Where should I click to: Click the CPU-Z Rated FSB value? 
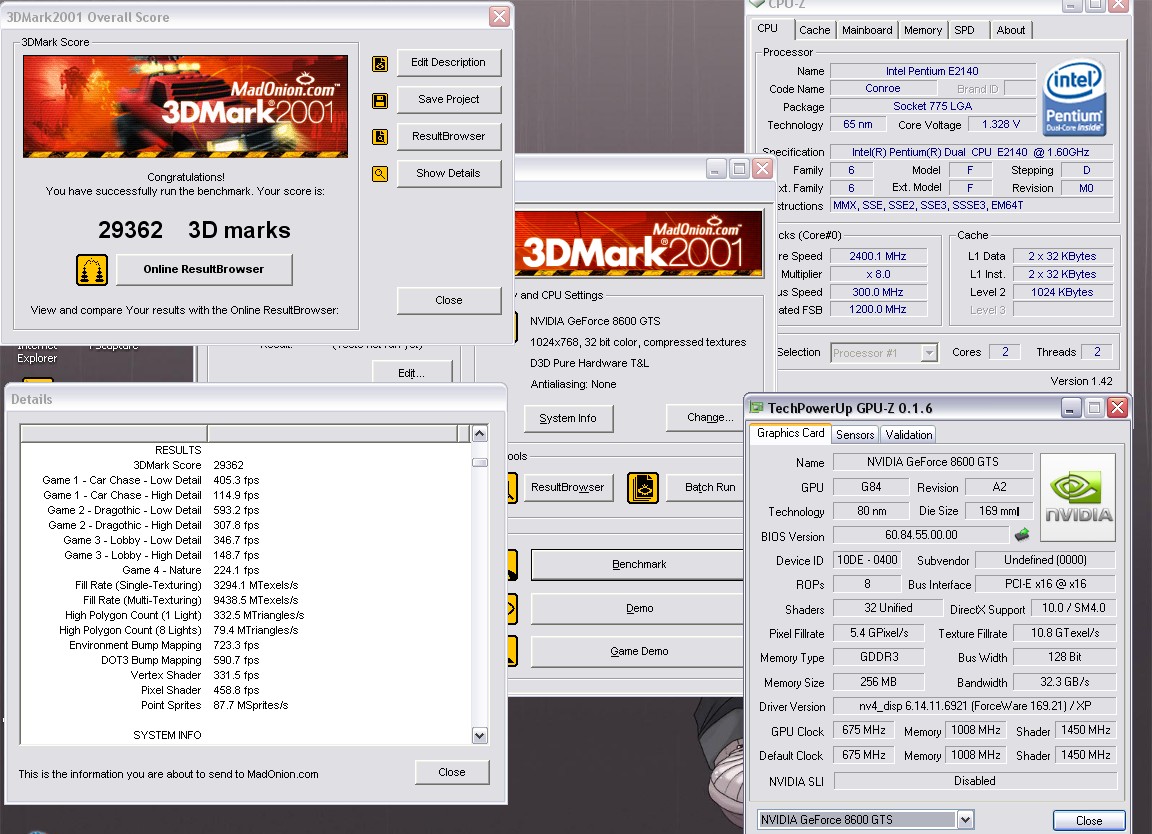(x=878, y=310)
